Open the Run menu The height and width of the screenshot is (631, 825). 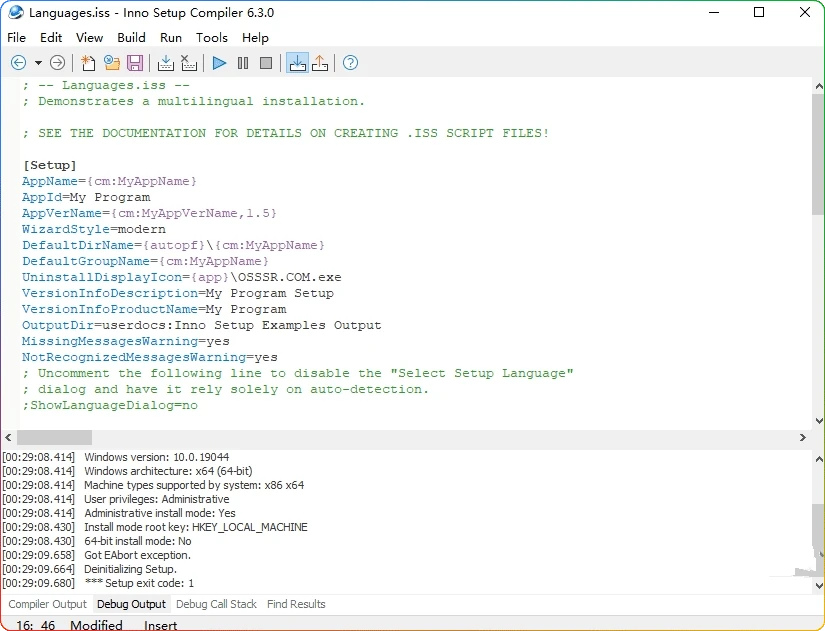coord(171,38)
